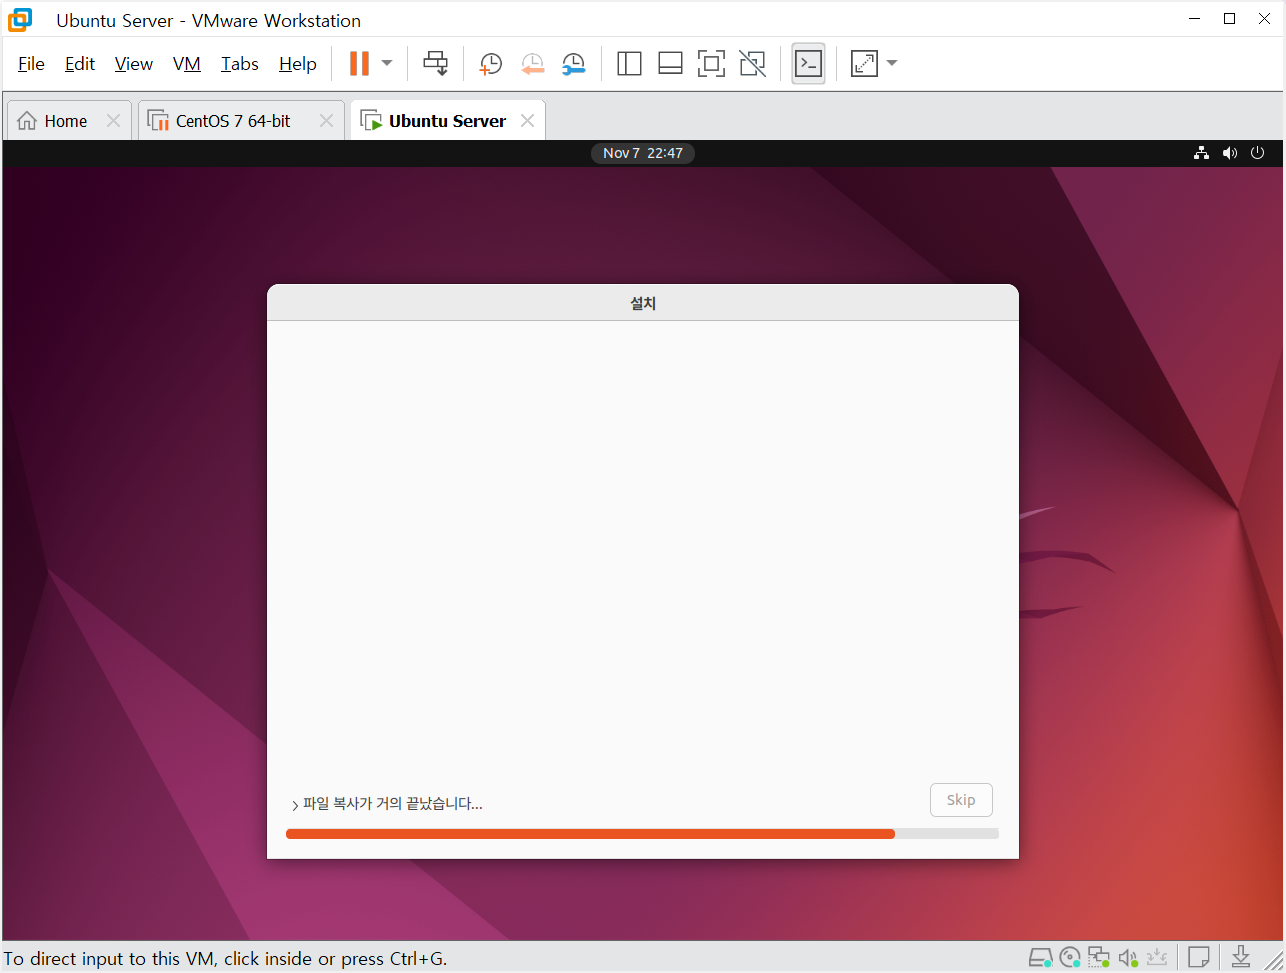Click the Nov 7 22:47 clock in Ubuntu
The image size is (1286, 973).
click(x=643, y=153)
